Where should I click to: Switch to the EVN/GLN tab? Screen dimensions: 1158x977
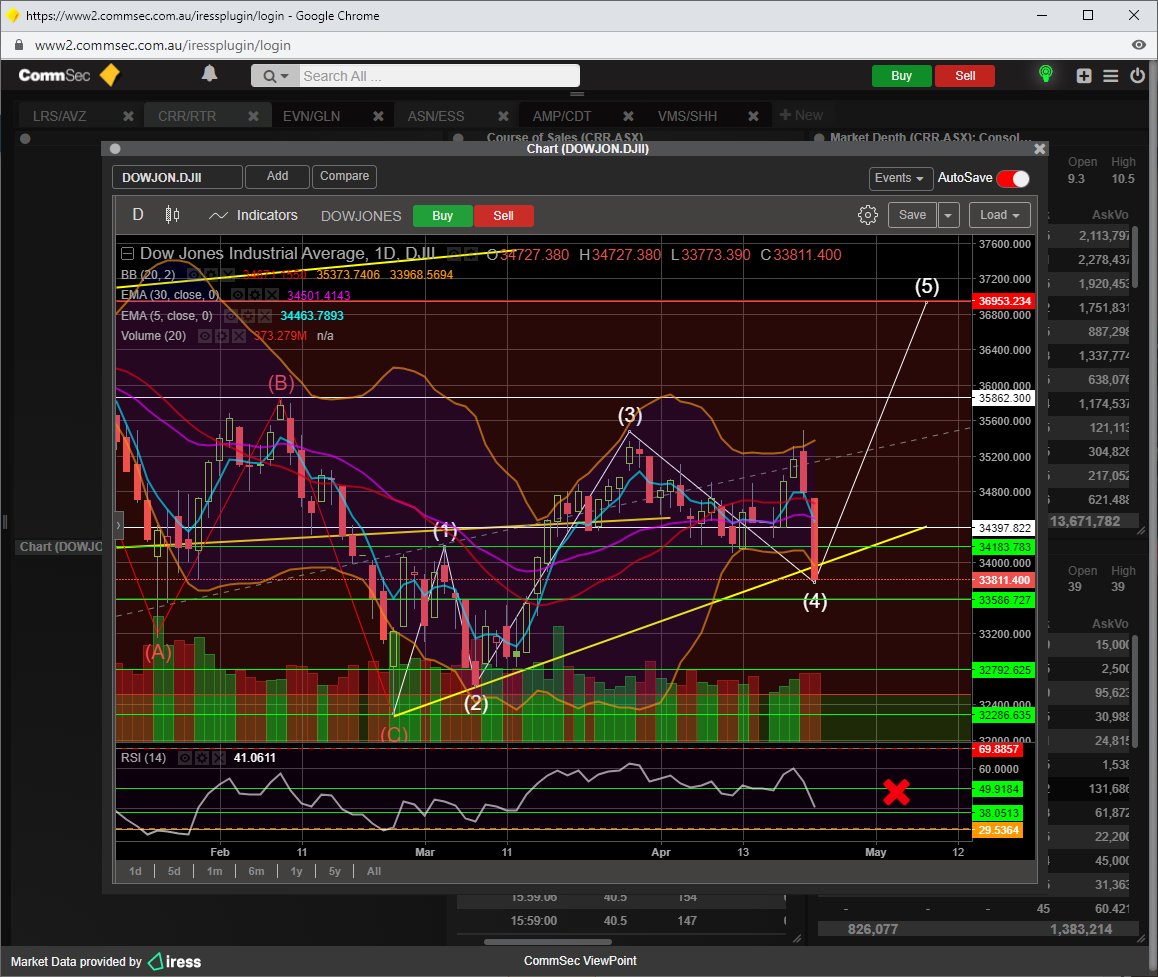point(311,116)
